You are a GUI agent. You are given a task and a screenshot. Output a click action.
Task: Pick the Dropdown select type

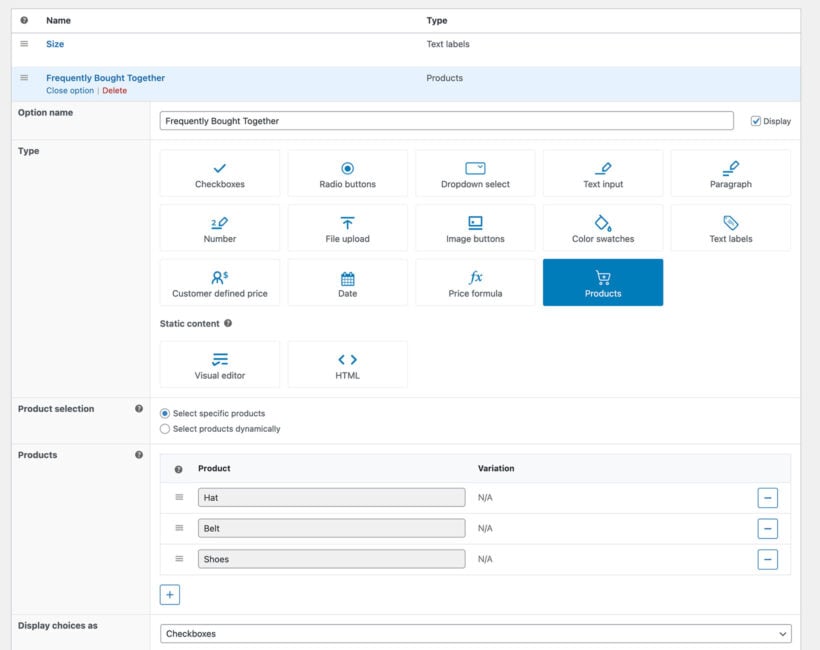(475, 174)
